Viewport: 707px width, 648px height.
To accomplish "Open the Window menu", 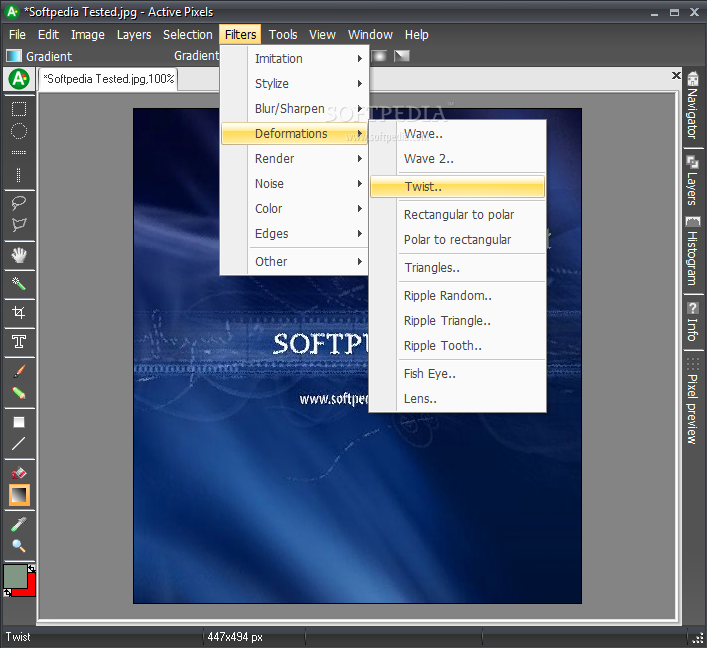I will pyautogui.click(x=370, y=35).
